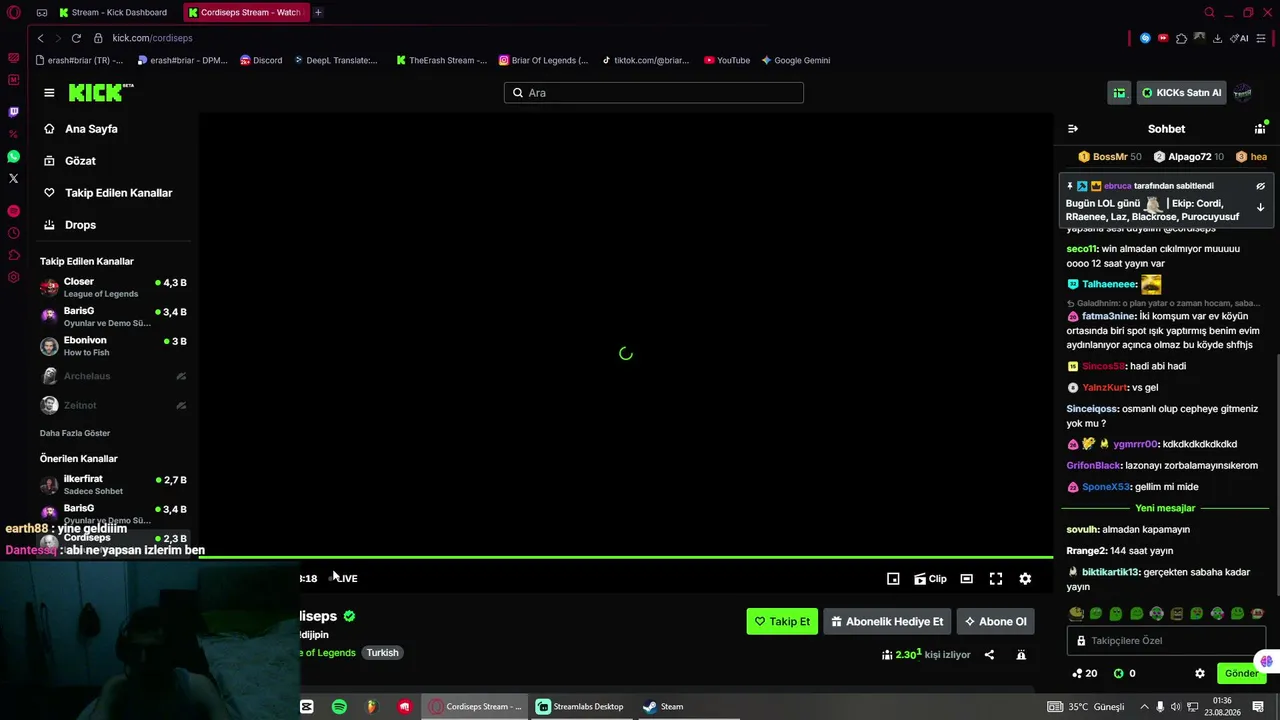Screen dimensions: 1280x720
Task: Open the Kick hamburger menu
Action: pos(49,93)
